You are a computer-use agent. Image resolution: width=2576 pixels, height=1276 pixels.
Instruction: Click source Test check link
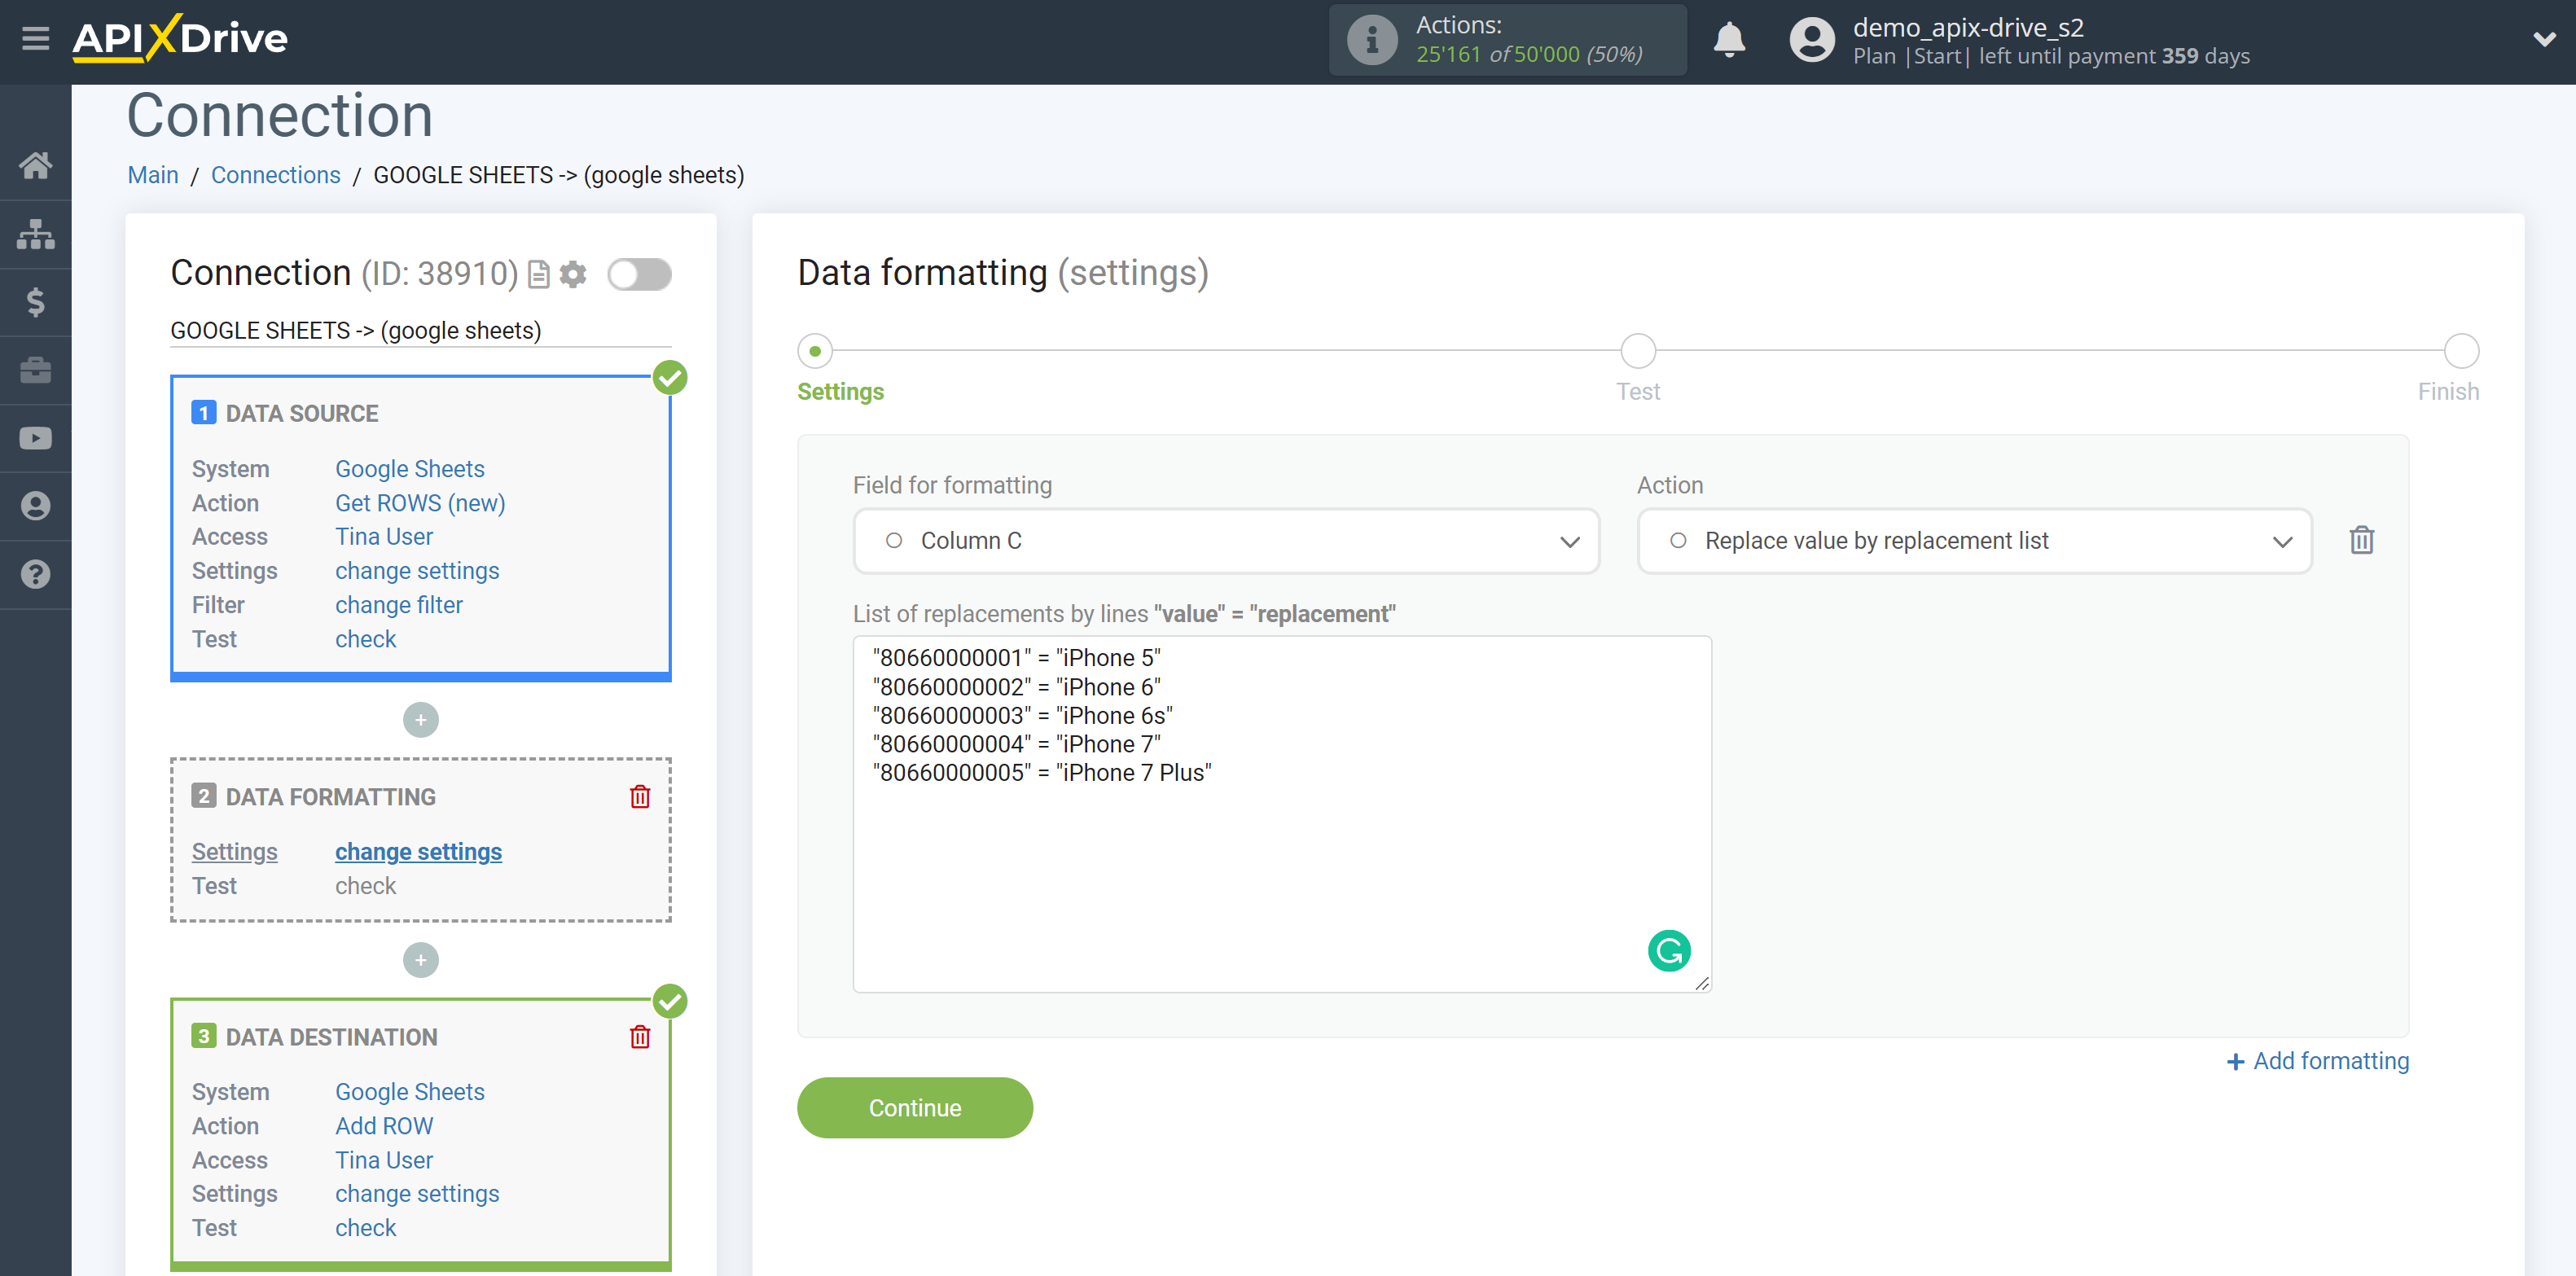coord(365,639)
